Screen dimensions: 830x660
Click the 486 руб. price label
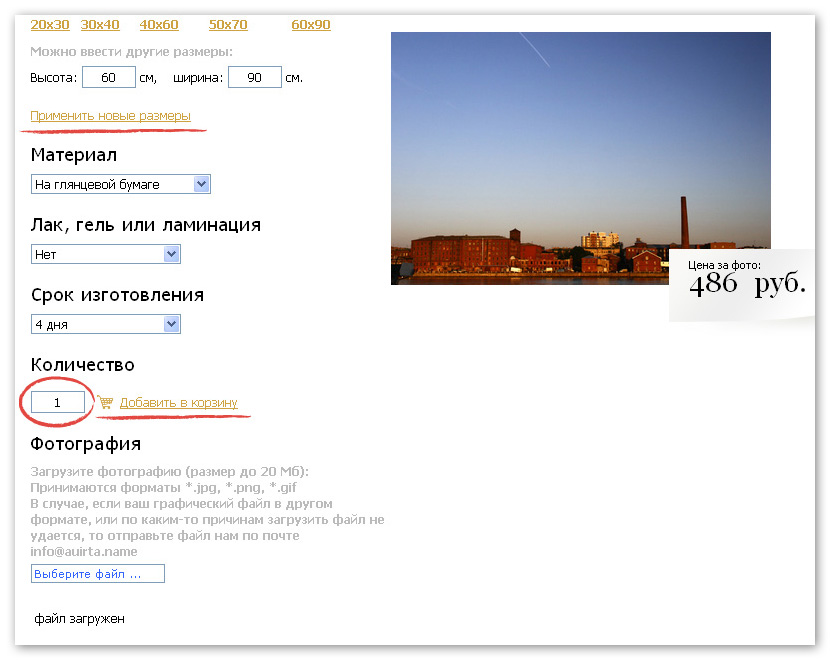[x=747, y=284]
